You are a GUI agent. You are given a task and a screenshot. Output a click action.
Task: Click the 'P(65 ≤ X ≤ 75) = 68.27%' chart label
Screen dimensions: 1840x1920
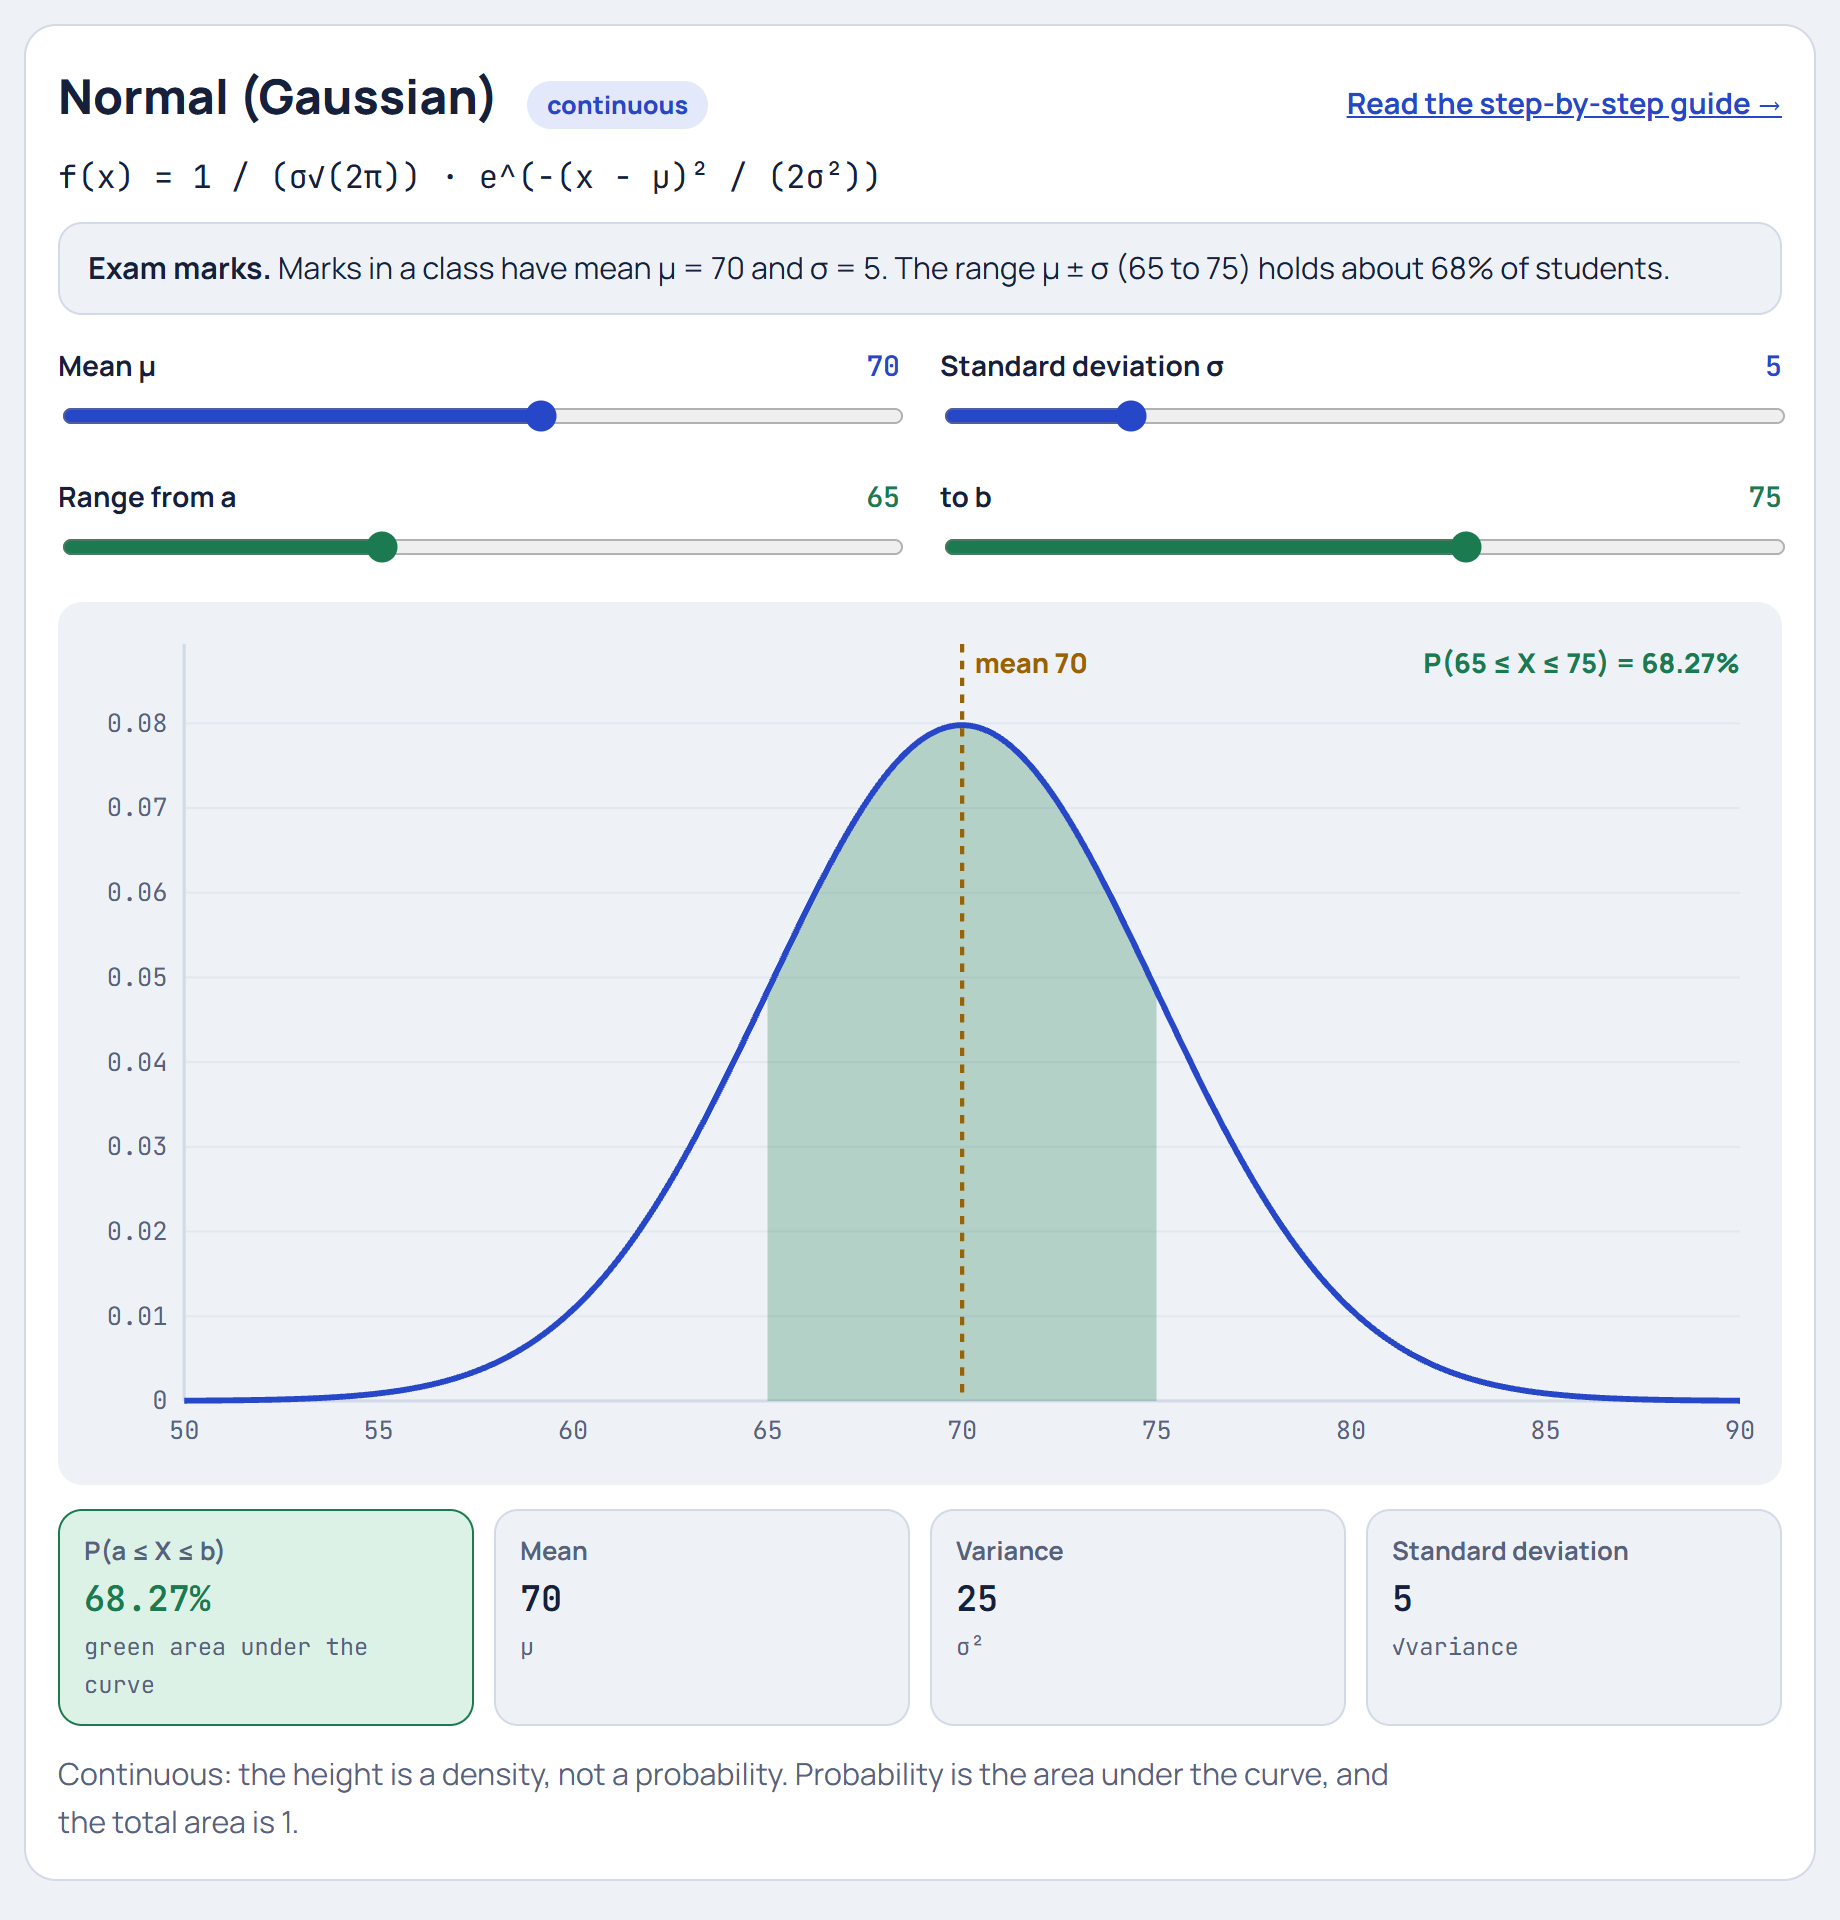(1580, 663)
